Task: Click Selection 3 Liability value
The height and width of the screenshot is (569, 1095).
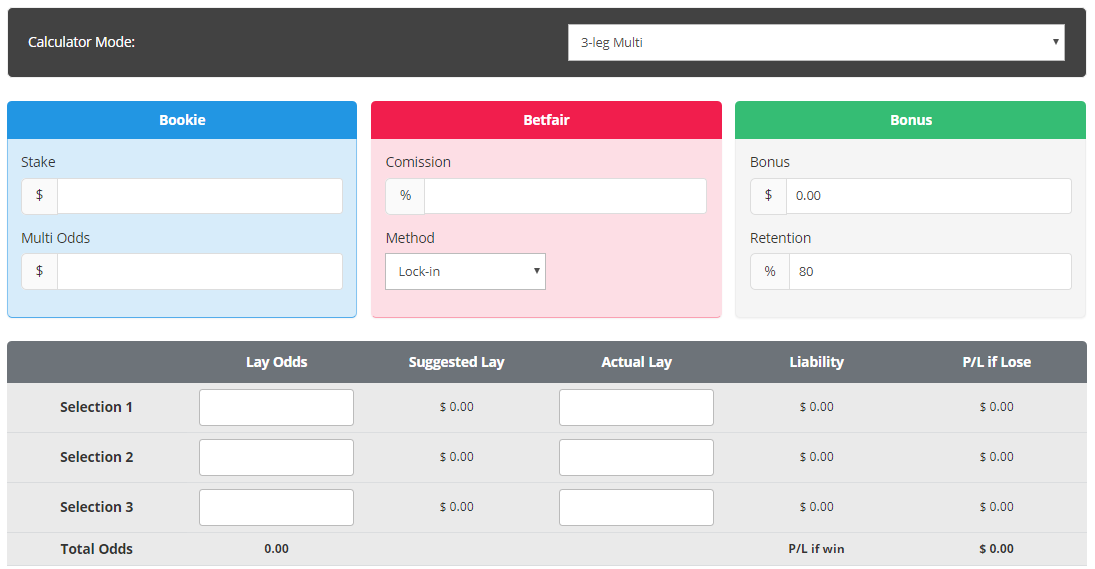Action: point(816,508)
